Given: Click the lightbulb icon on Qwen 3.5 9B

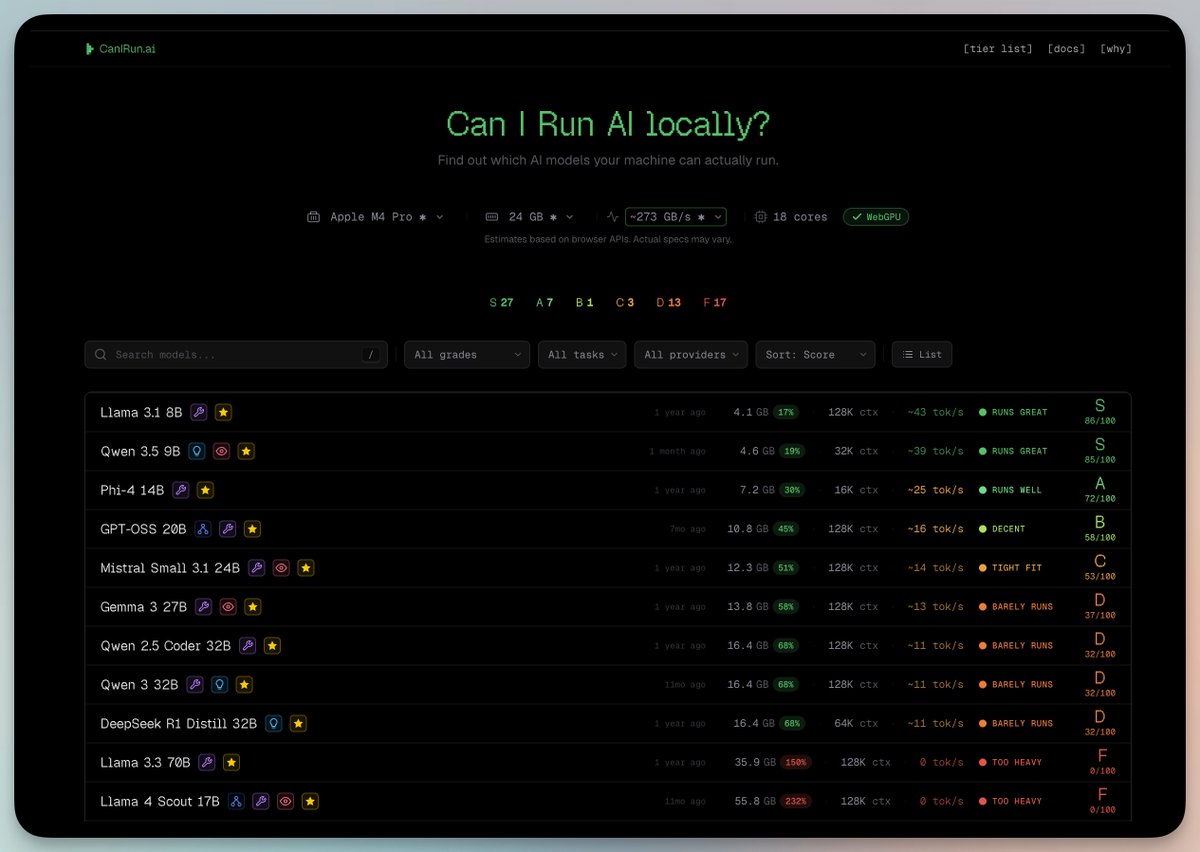Looking at the screenshot, I should 197,451.
